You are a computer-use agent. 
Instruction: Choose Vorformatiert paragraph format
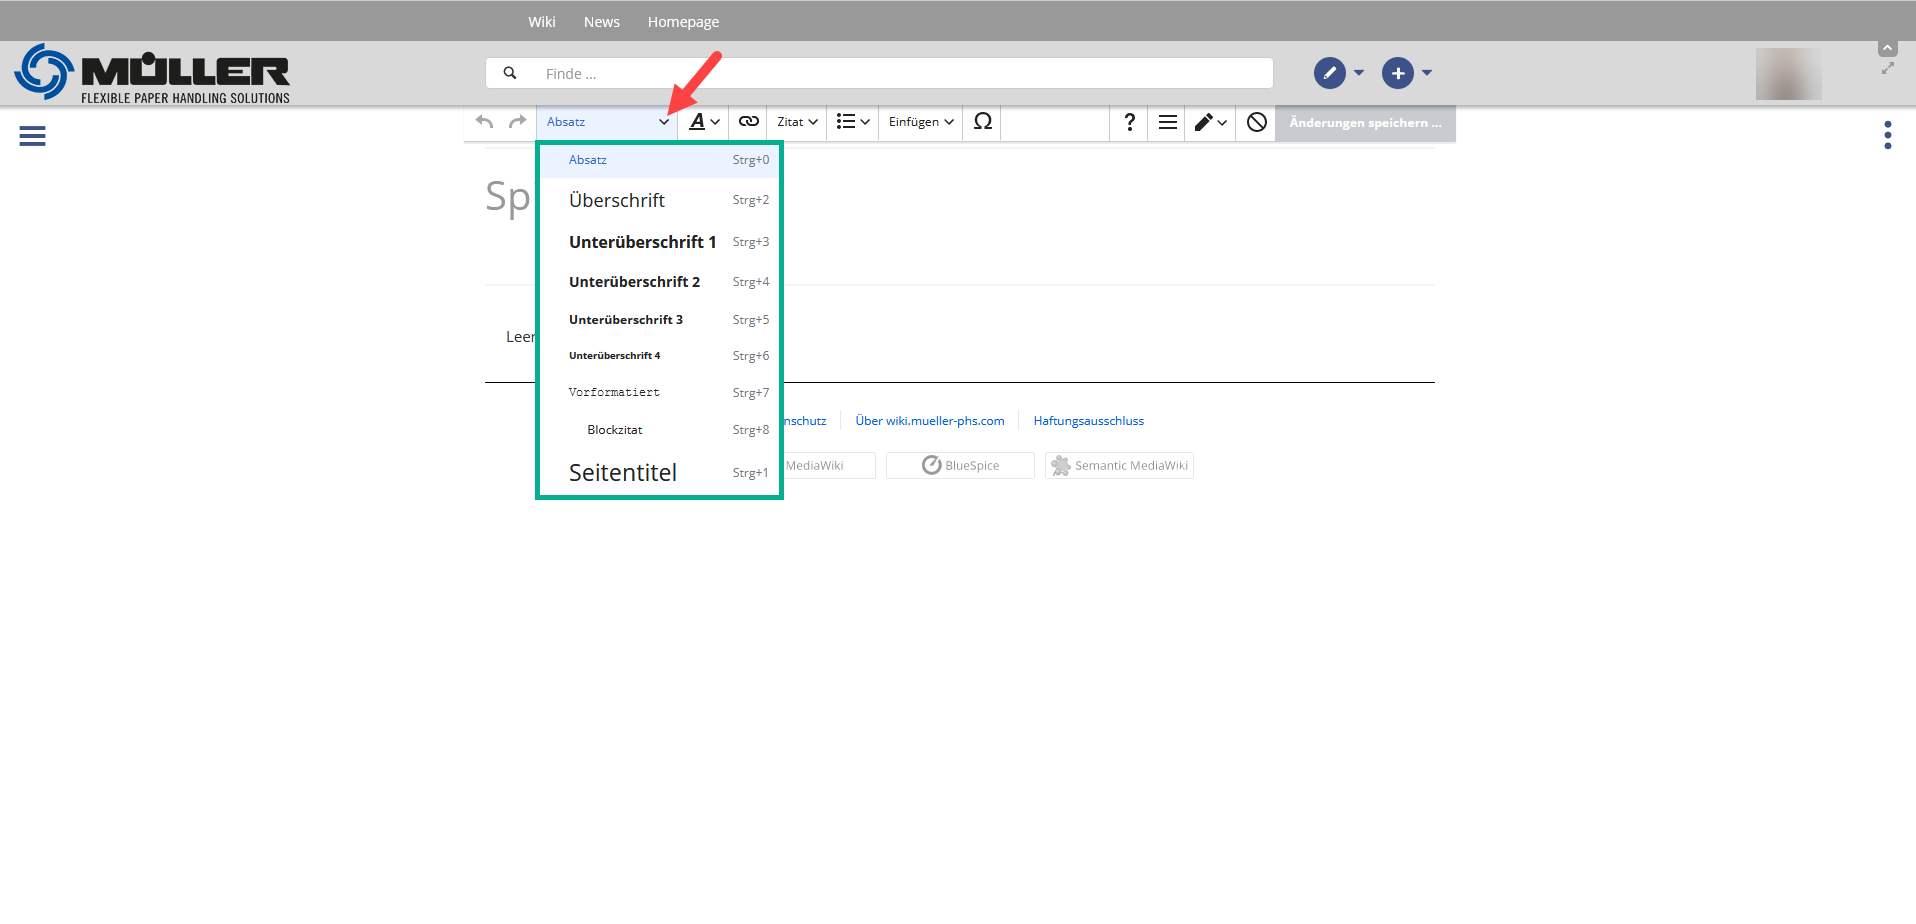614,393
